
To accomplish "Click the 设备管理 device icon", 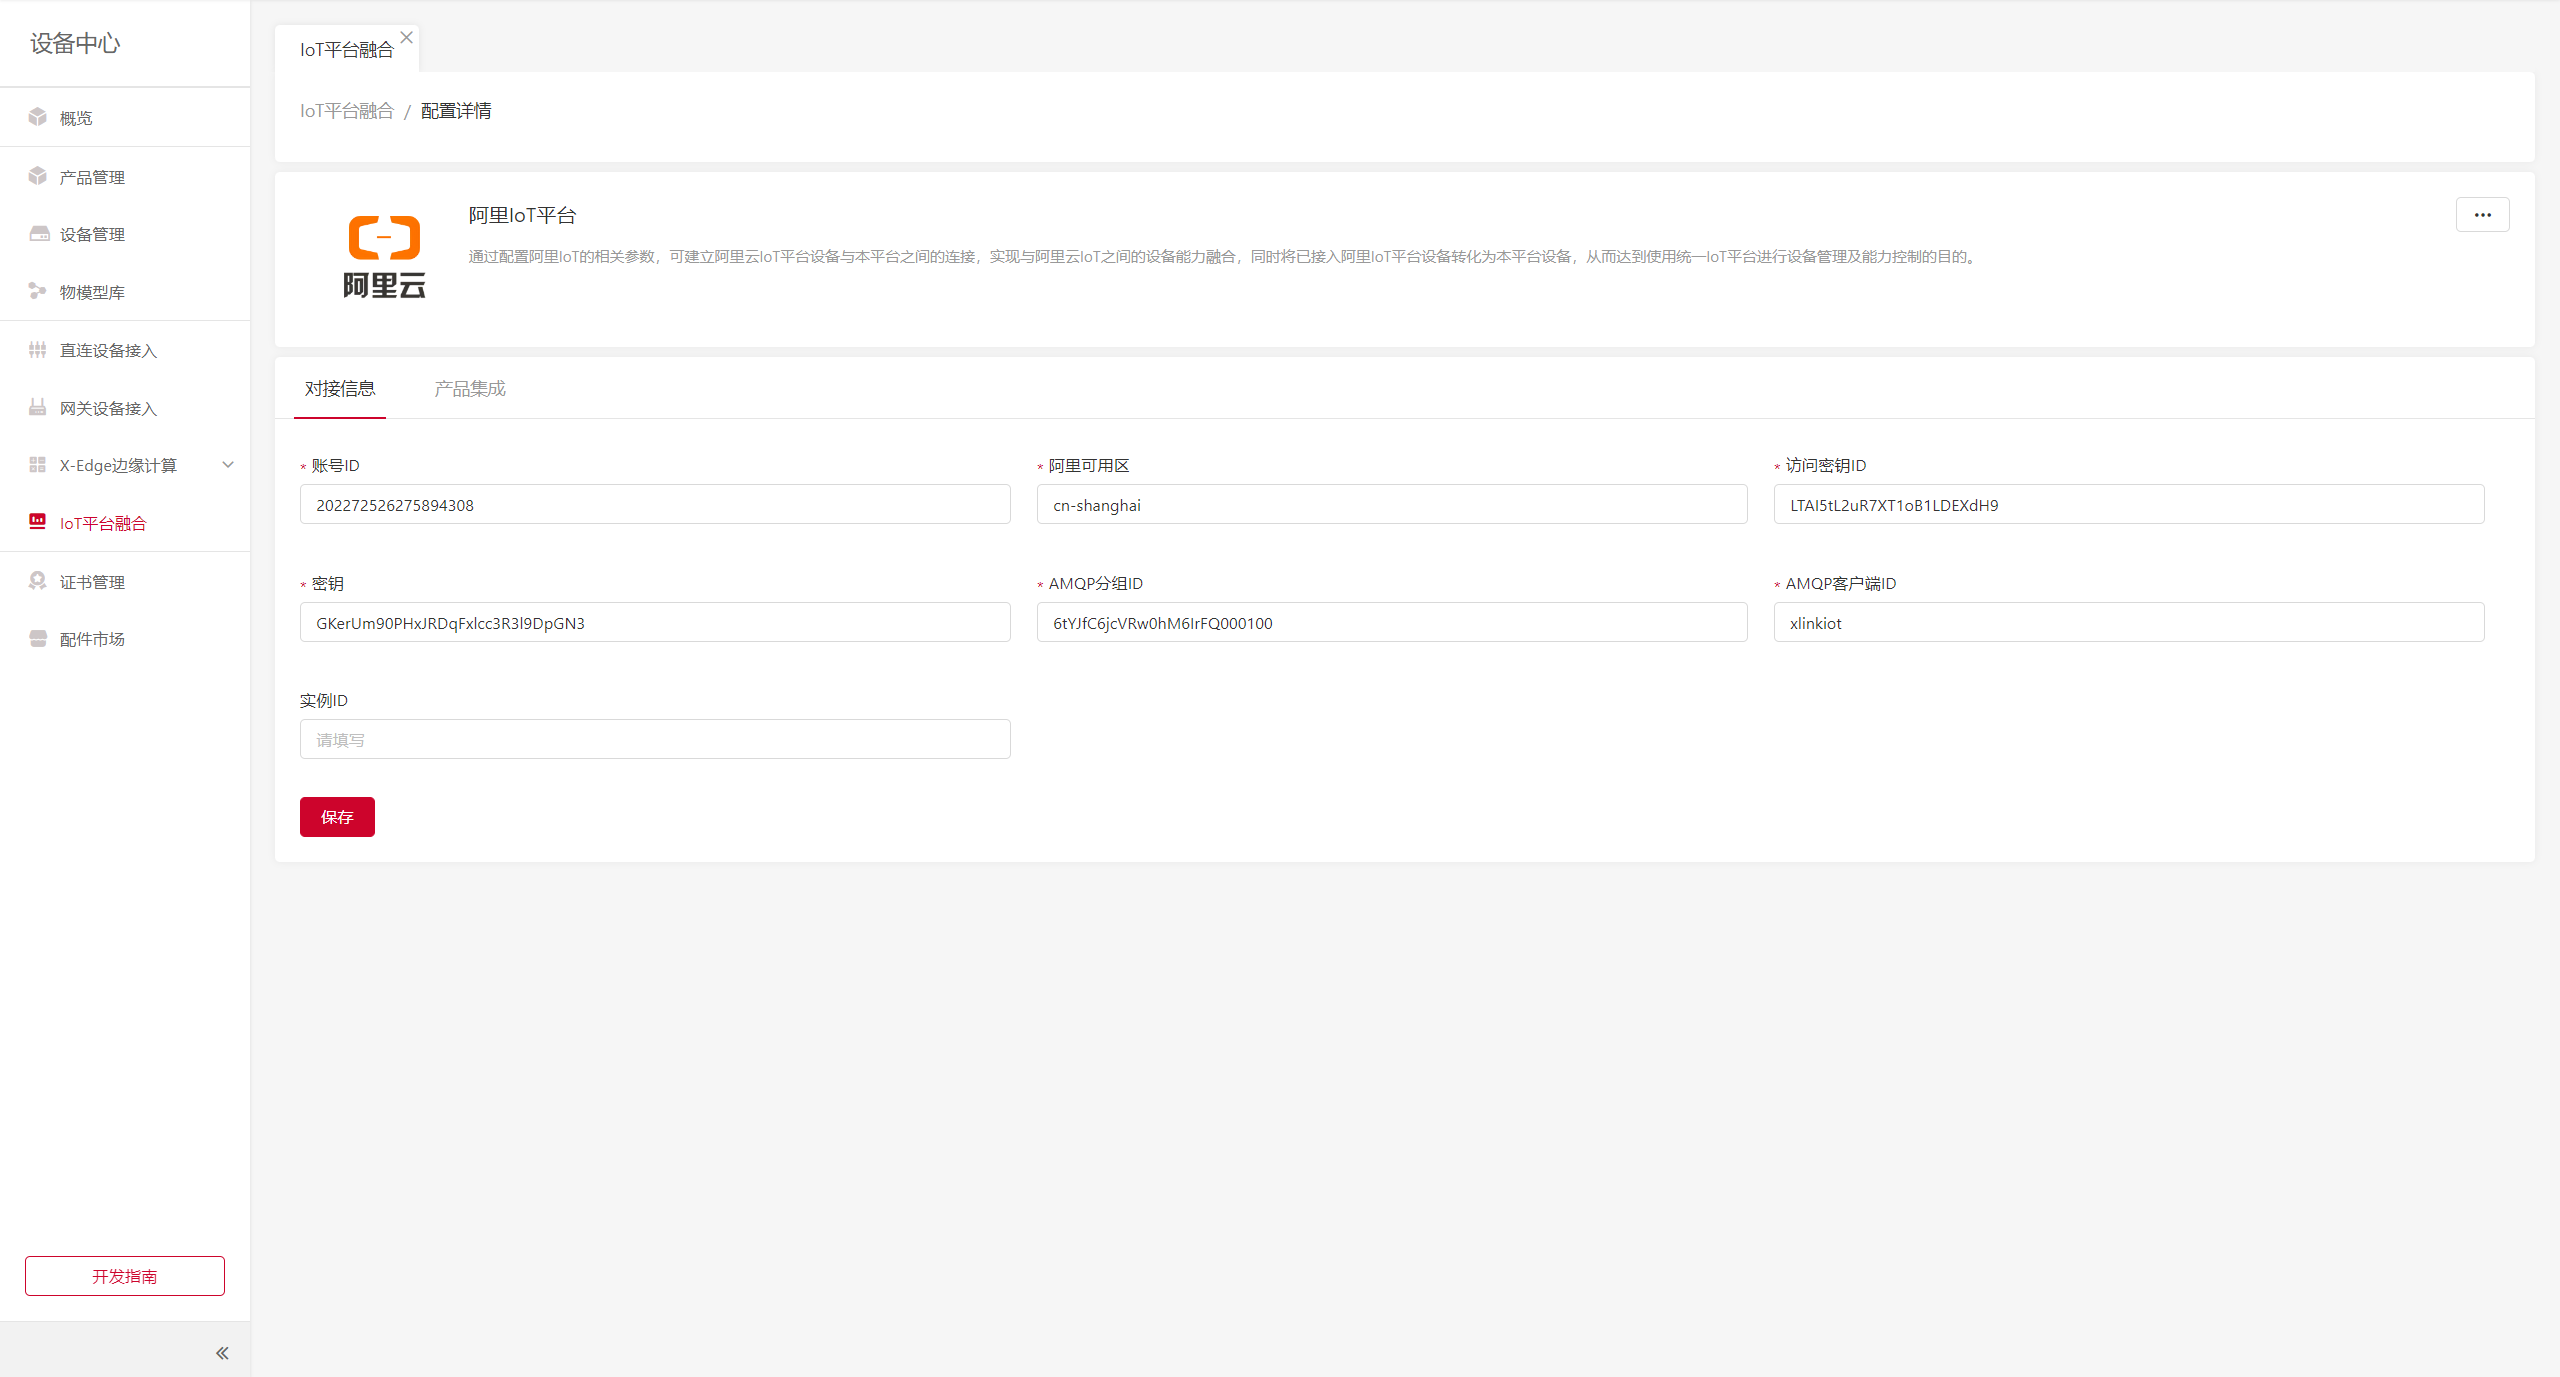I will (x=38, y=234).
